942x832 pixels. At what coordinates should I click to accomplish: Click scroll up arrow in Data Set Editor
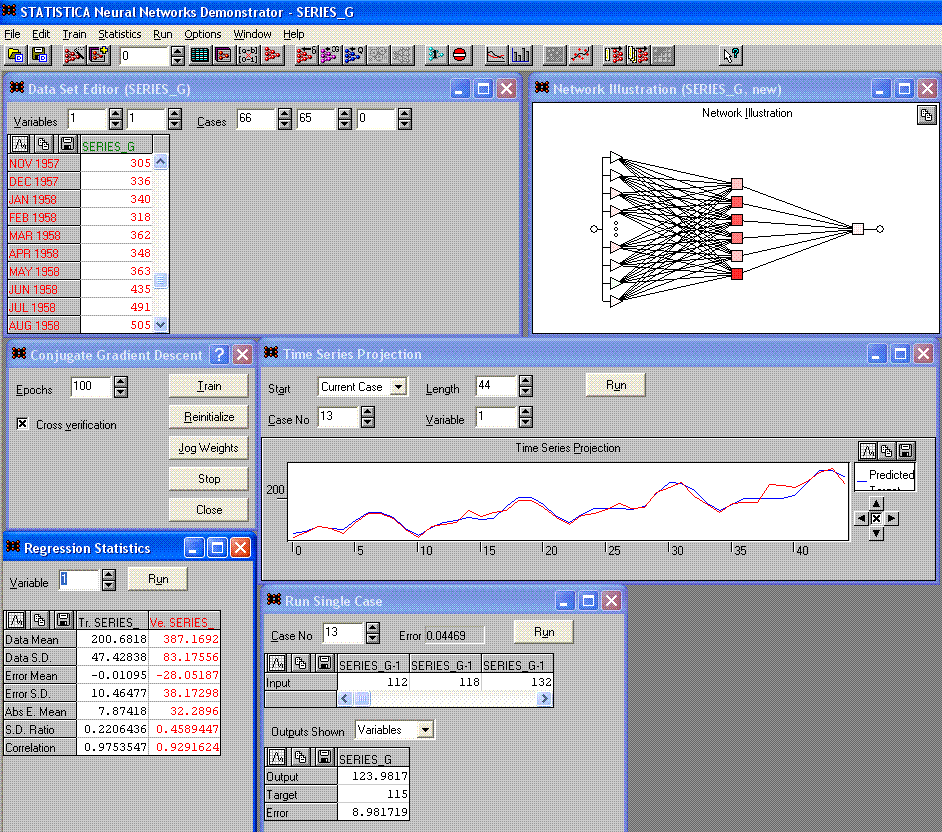tap(160, 162)
